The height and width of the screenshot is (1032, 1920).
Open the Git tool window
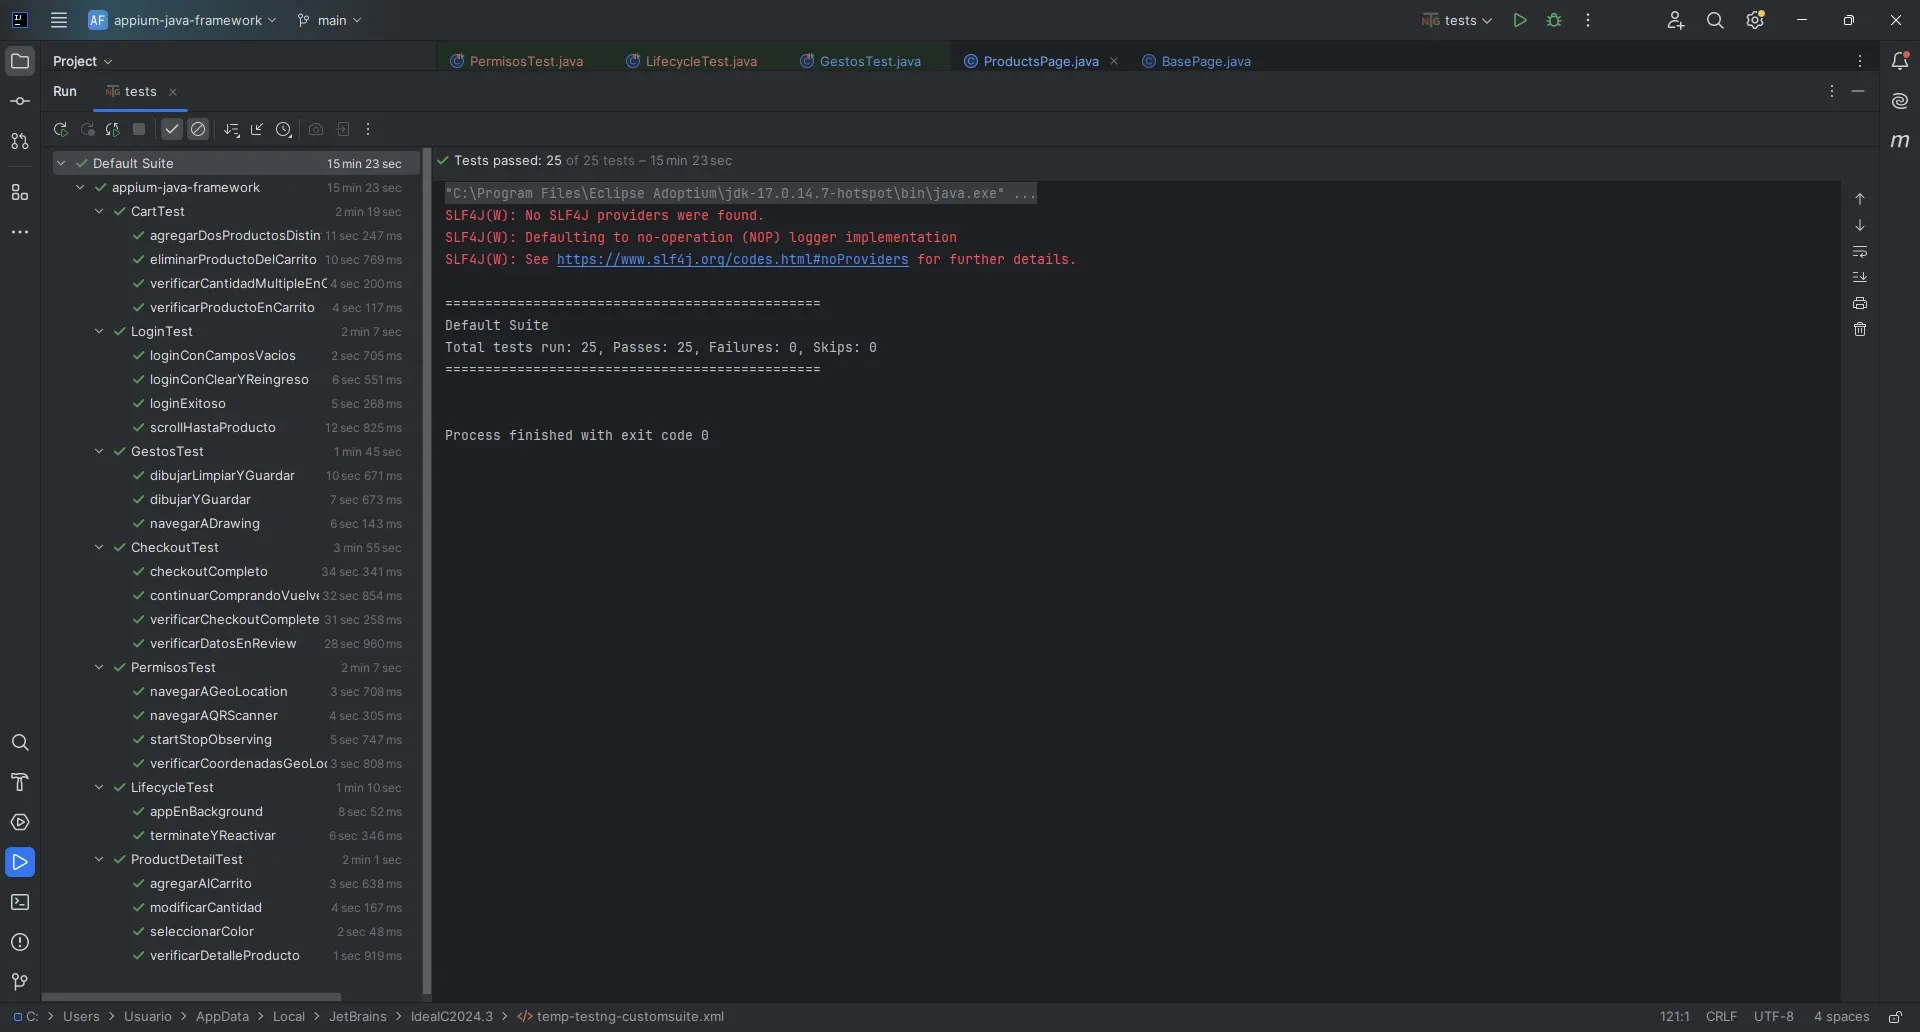pyautogui.click(x=19, y=982)
